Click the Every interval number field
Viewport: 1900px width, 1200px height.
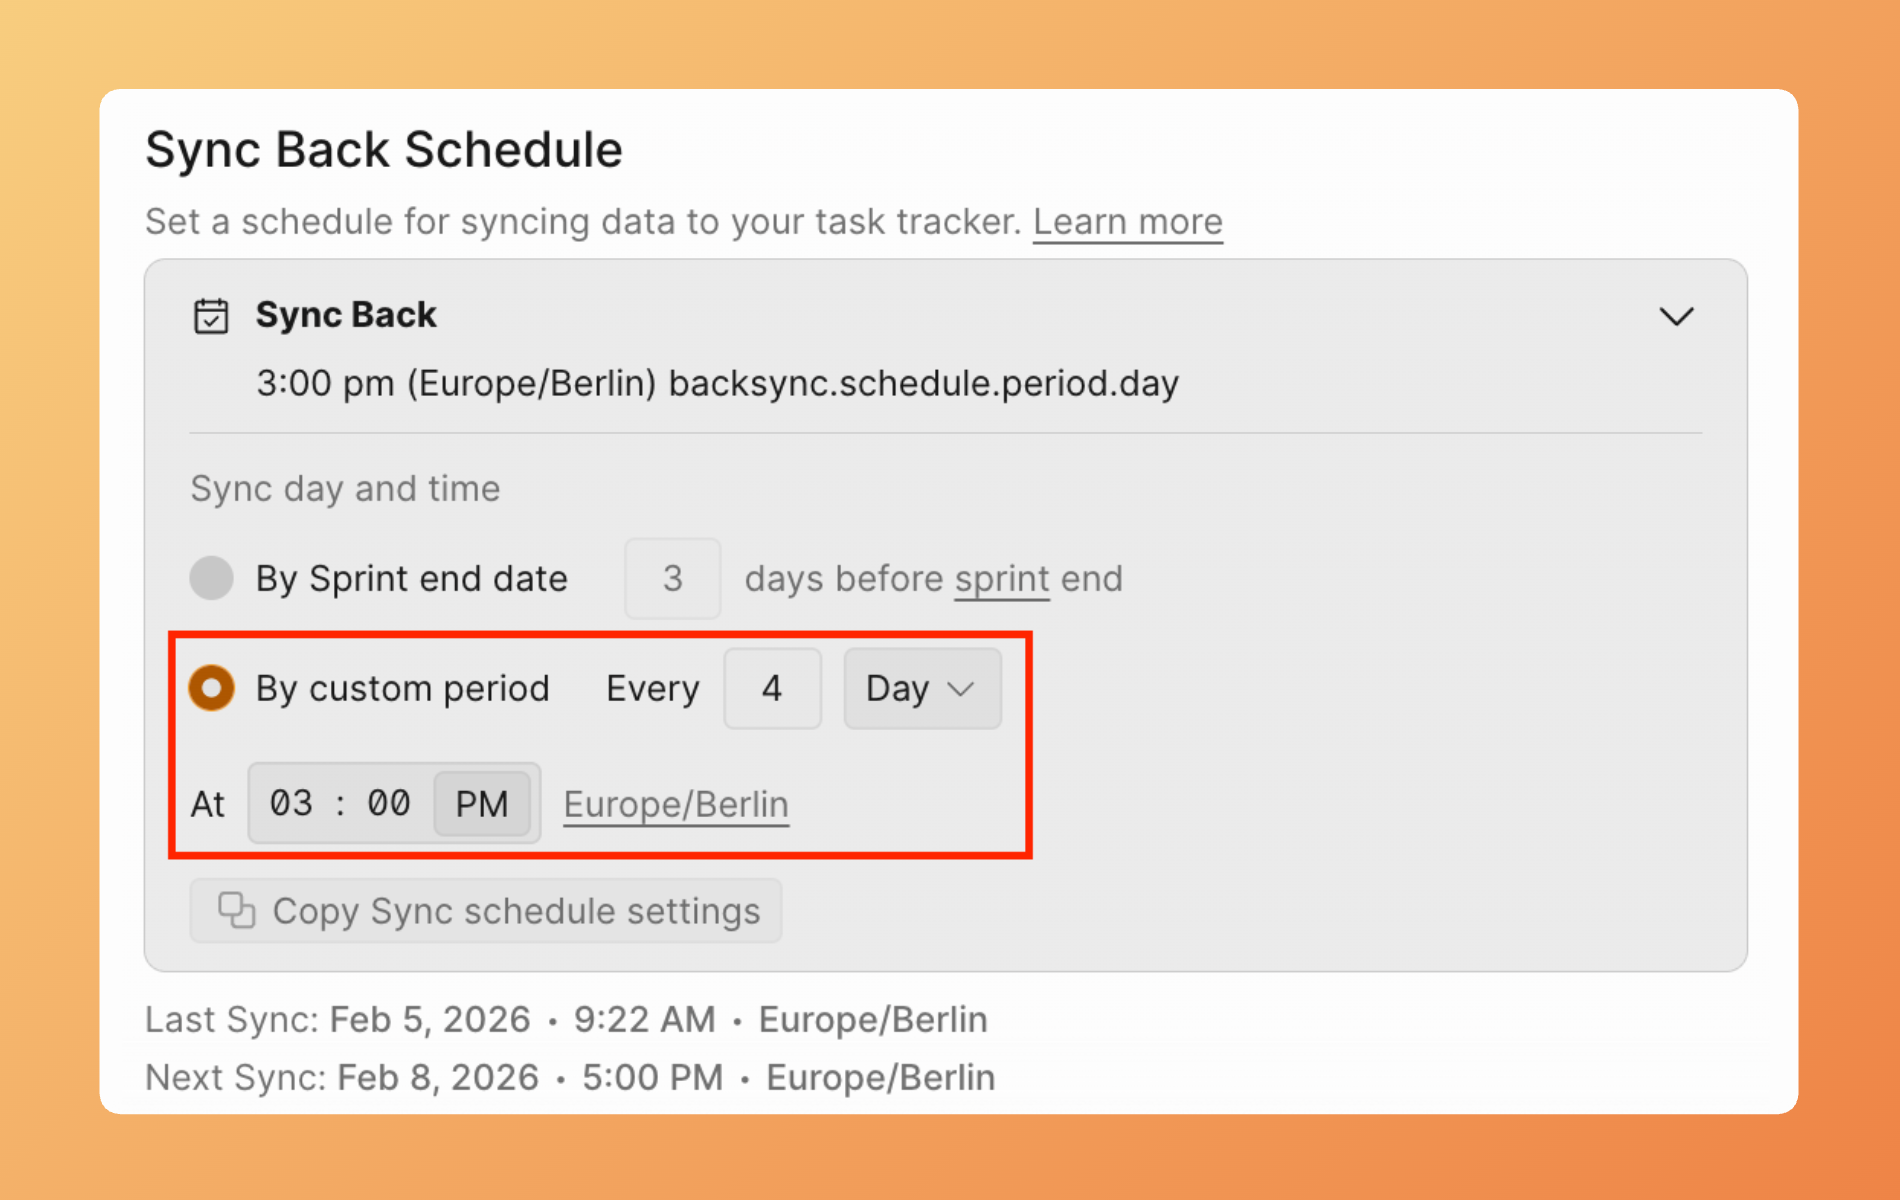click(772, 688)
